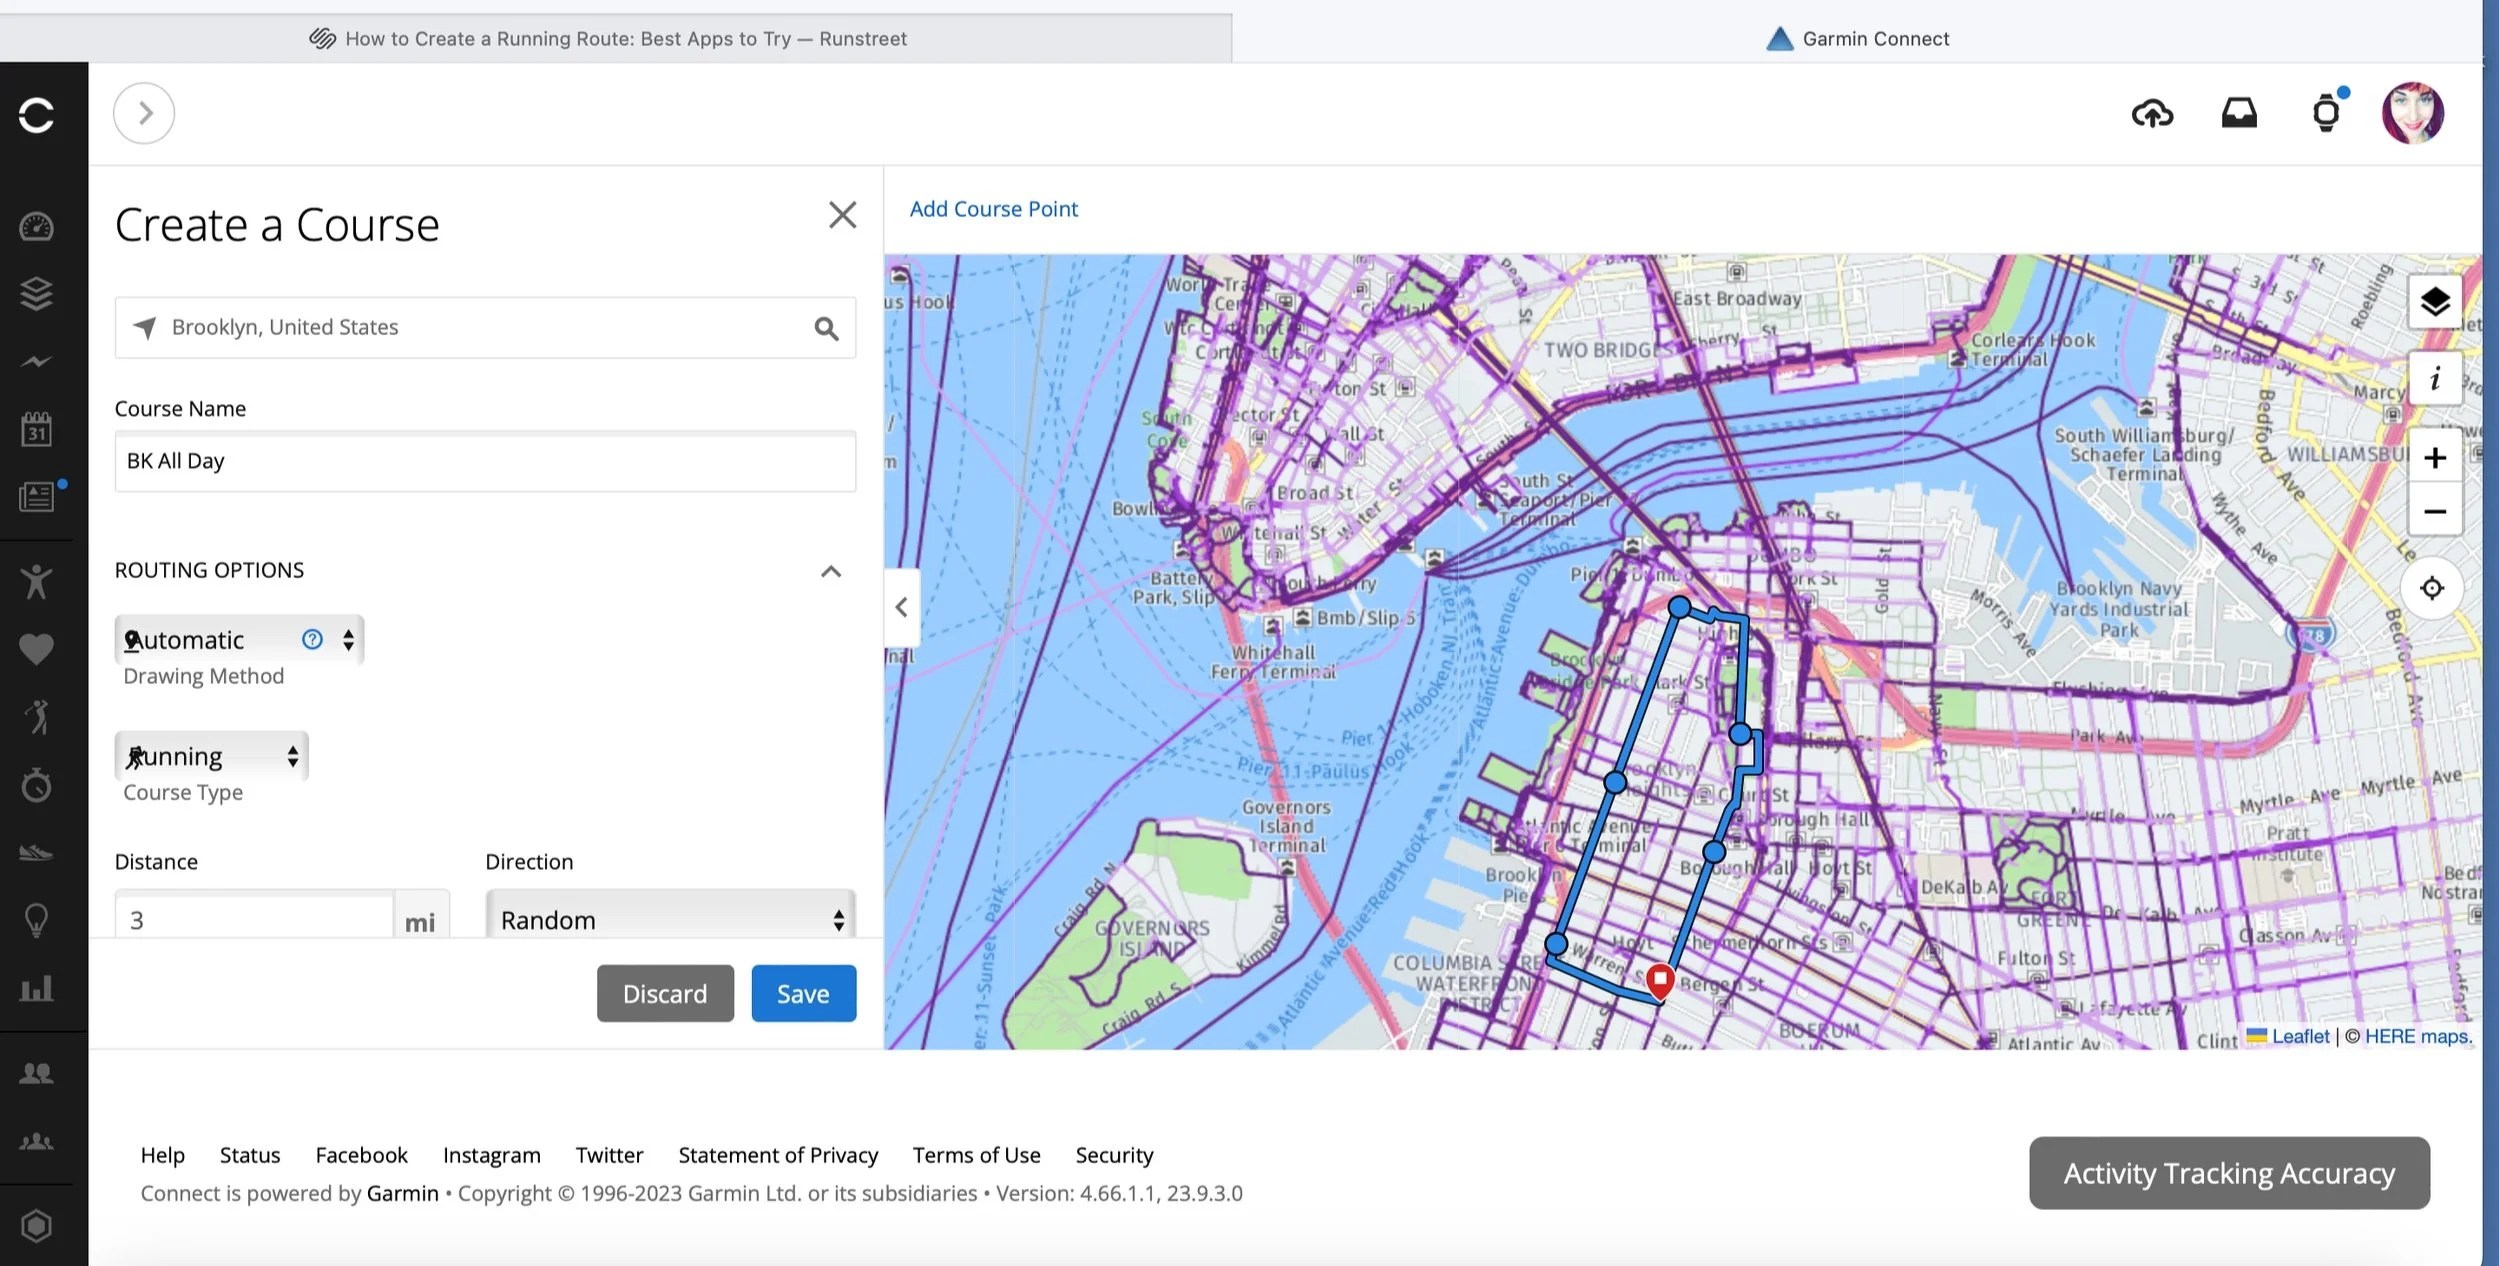Toggle the map layers control
This screenshot has height=1266, width=2499.
tap(2435, 301)
